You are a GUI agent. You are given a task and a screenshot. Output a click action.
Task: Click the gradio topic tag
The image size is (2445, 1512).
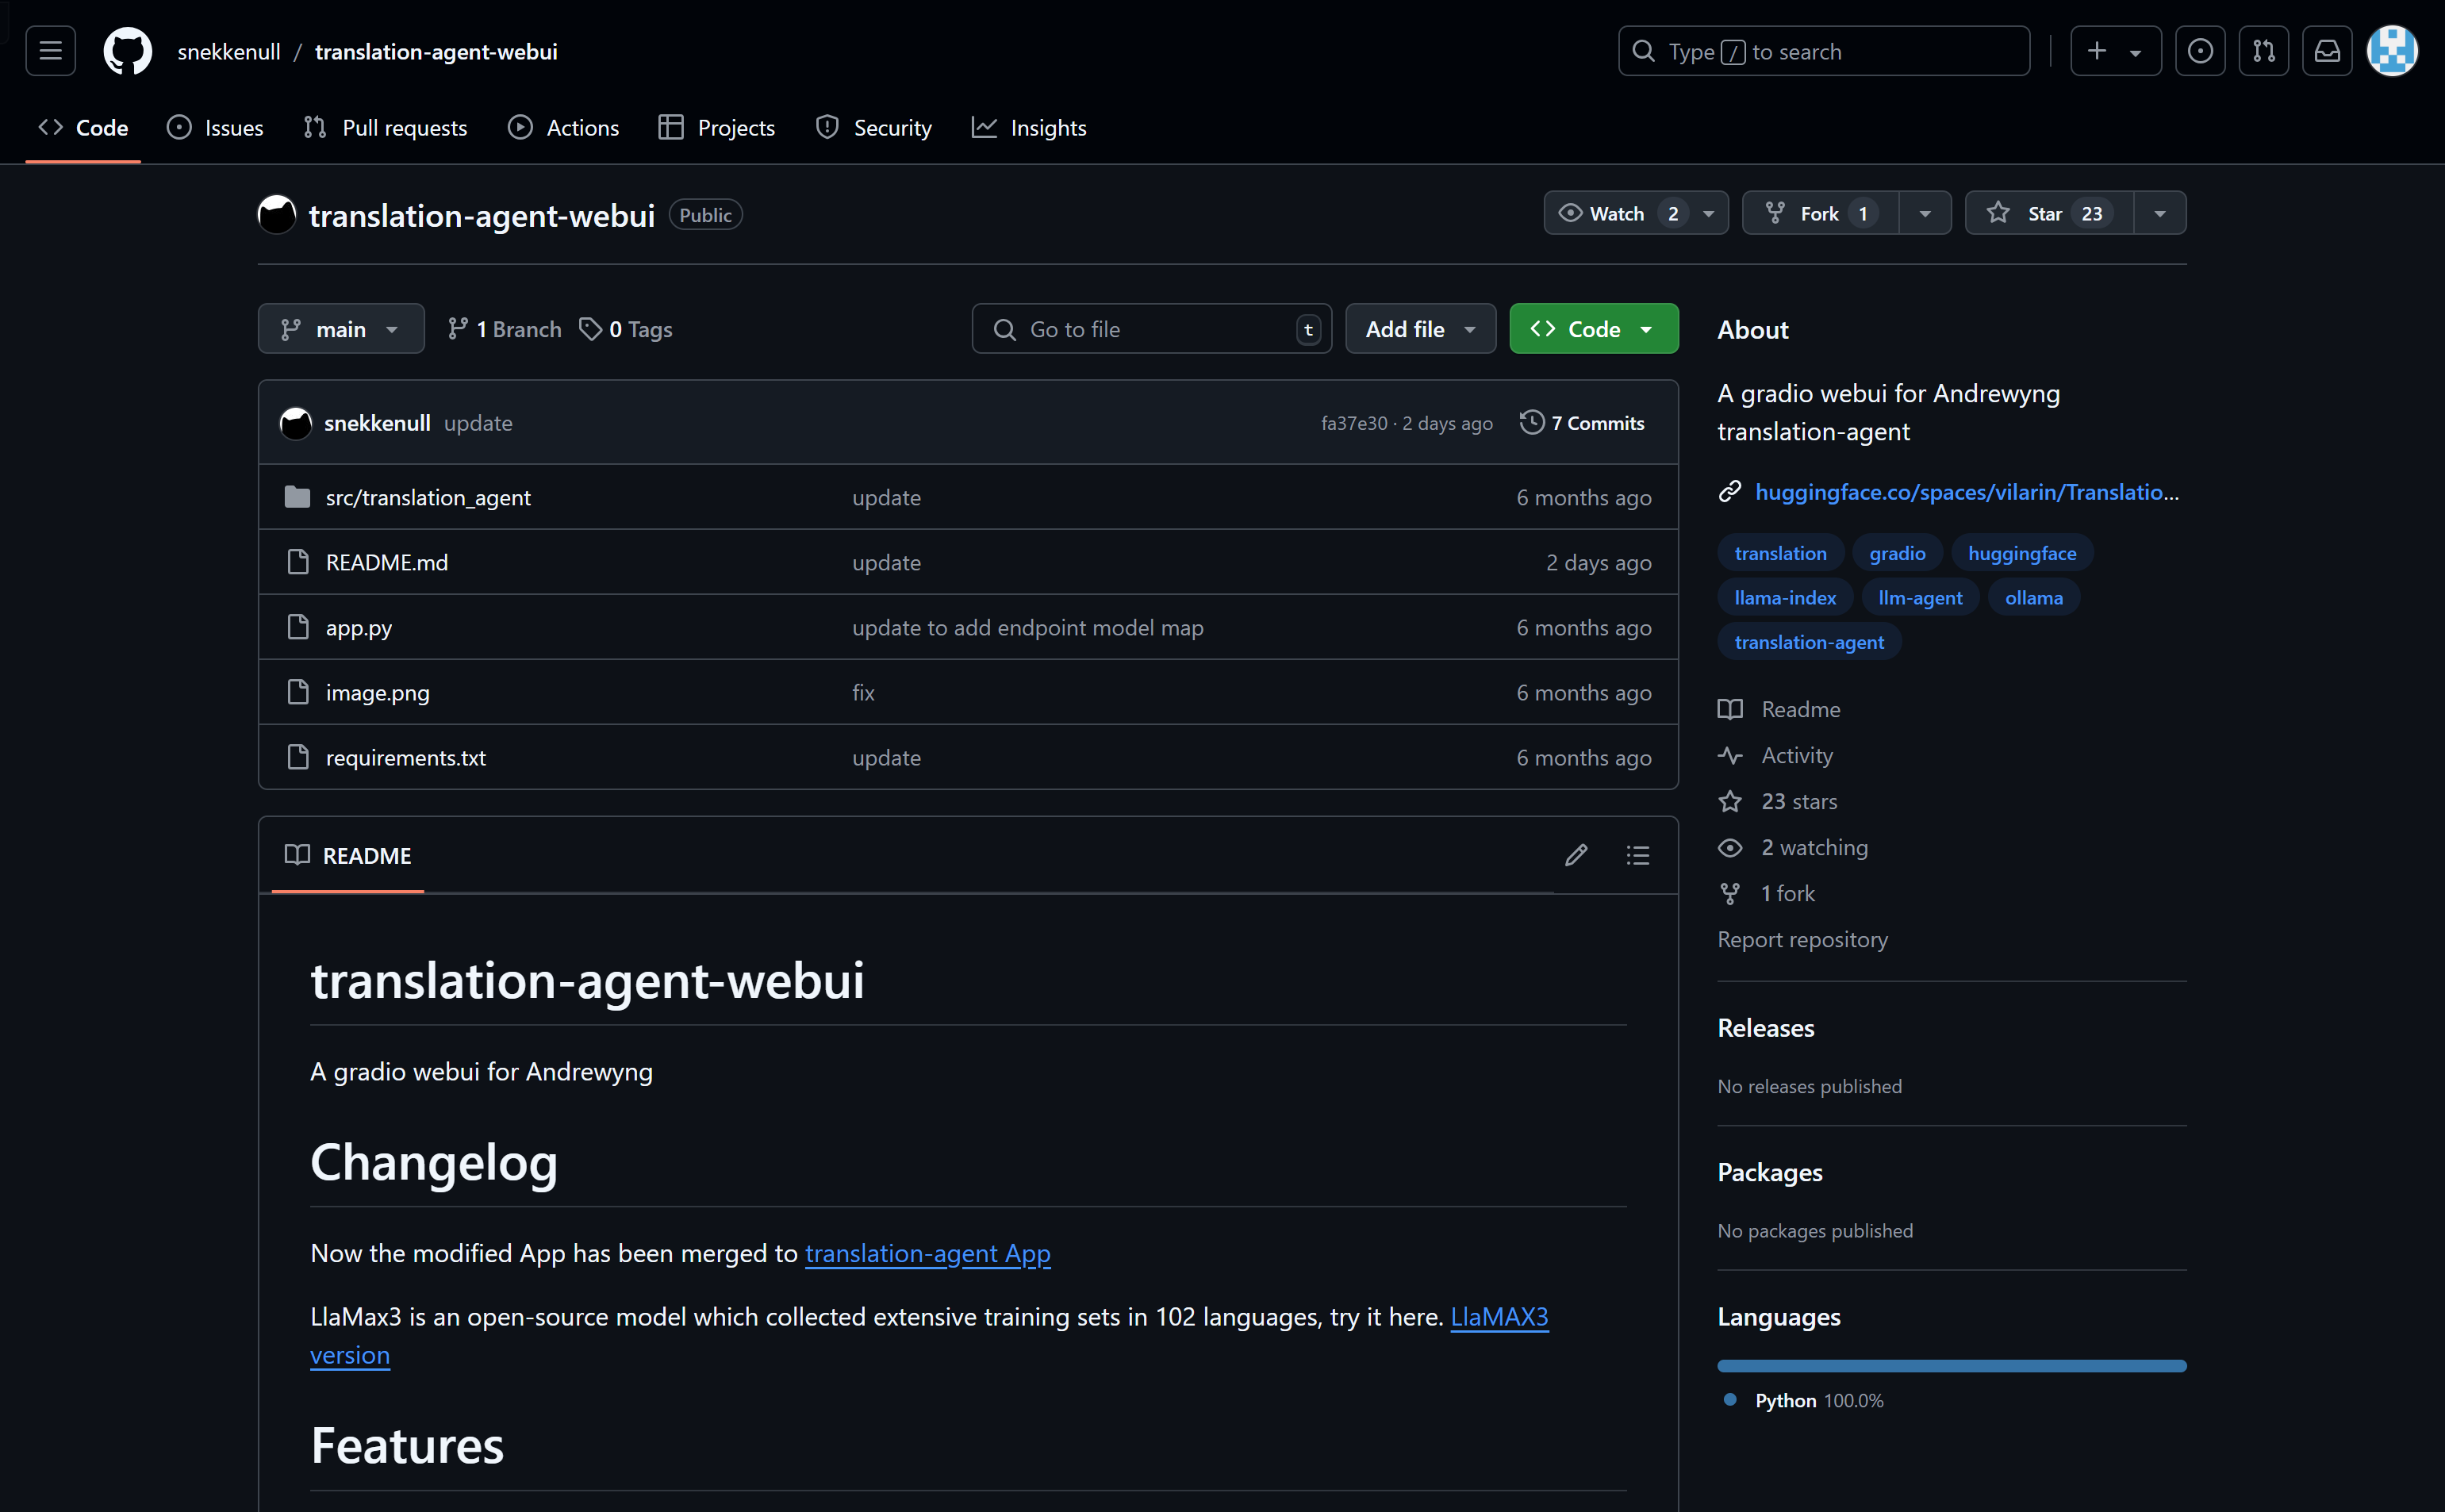(1897, 553)
